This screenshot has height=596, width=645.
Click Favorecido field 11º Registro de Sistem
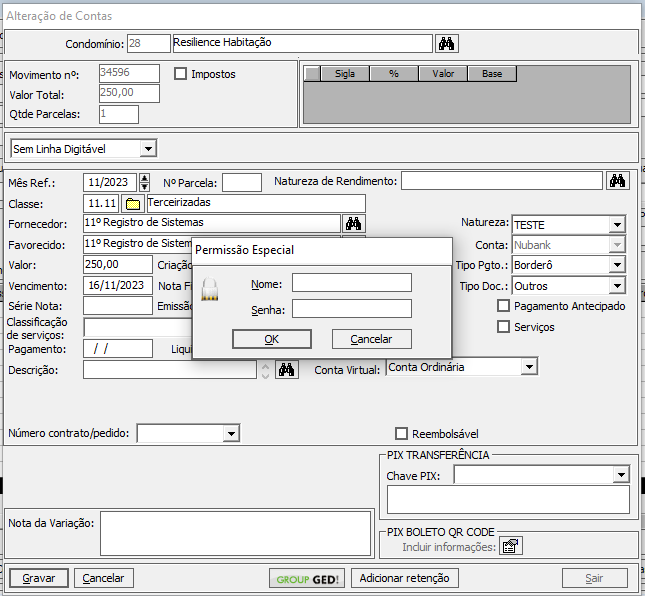(138, 244)
